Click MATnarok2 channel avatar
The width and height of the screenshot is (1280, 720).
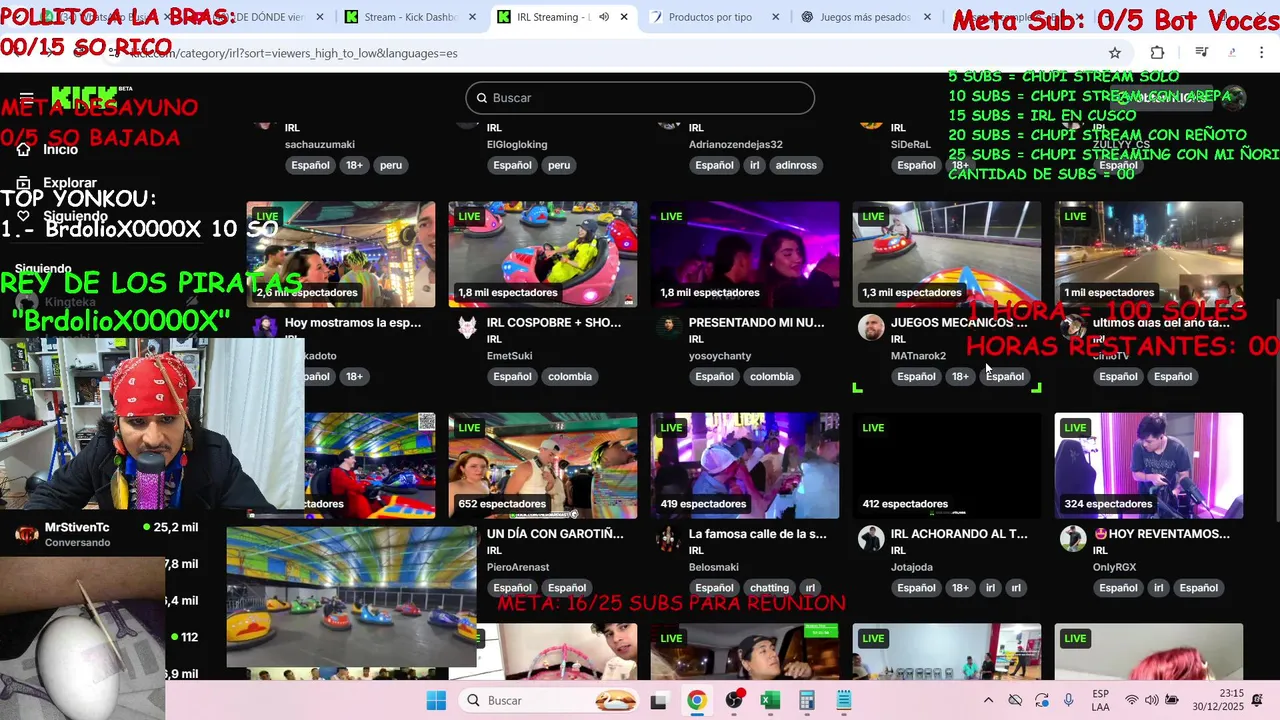(871, 327)
